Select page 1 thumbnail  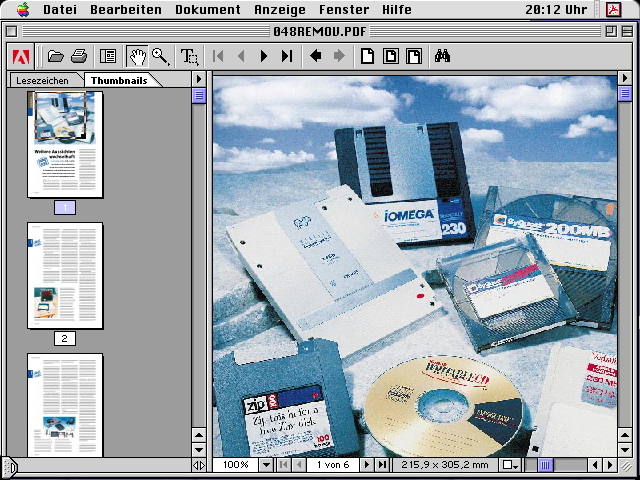pos(65,144)
